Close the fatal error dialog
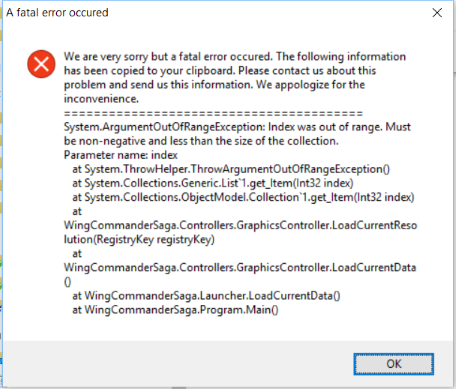The width and height of the screenshot is (456, 389). click(437, 13)
